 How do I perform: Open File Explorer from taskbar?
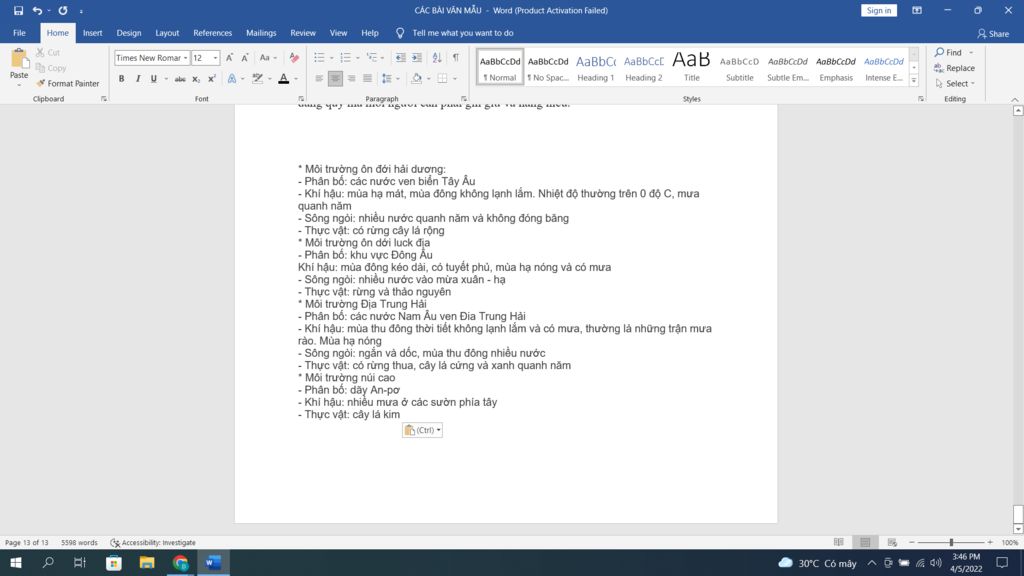(x=147, y=563)
